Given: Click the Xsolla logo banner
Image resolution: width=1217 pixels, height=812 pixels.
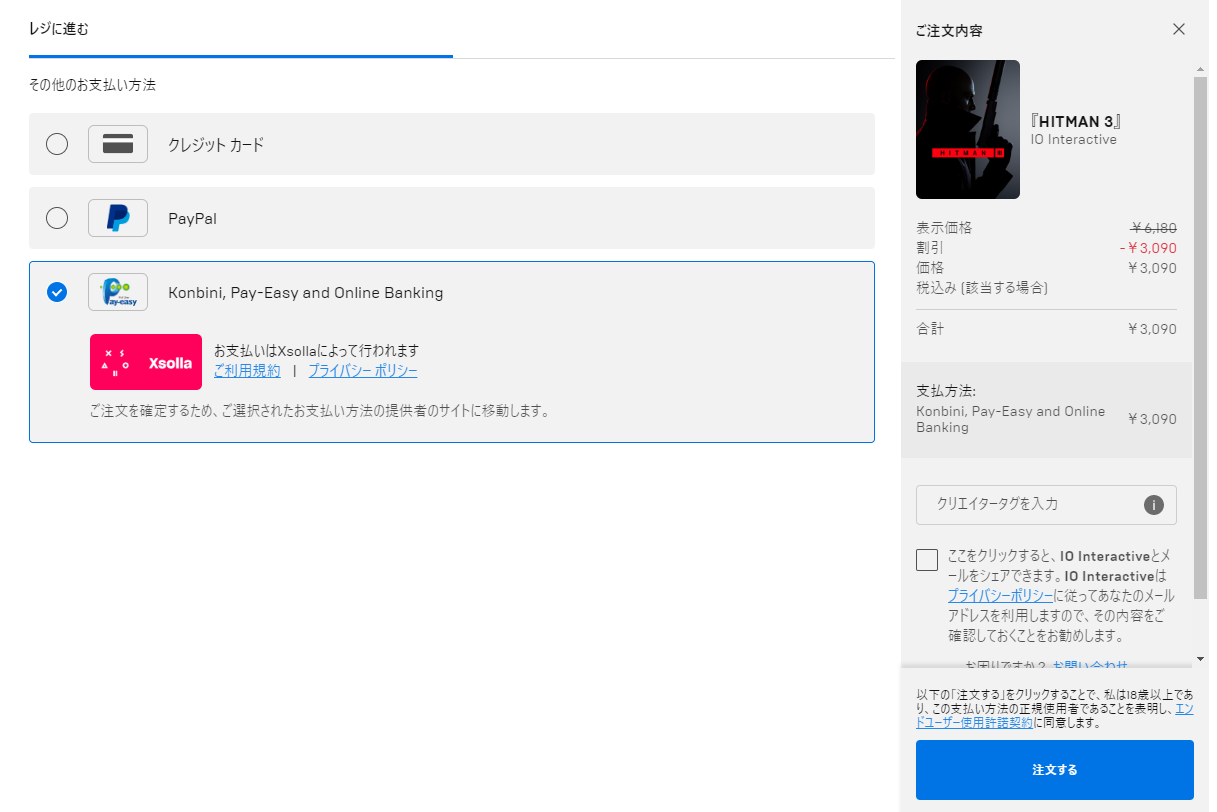Looking at the screenshot, I should (x=146, y=362).
